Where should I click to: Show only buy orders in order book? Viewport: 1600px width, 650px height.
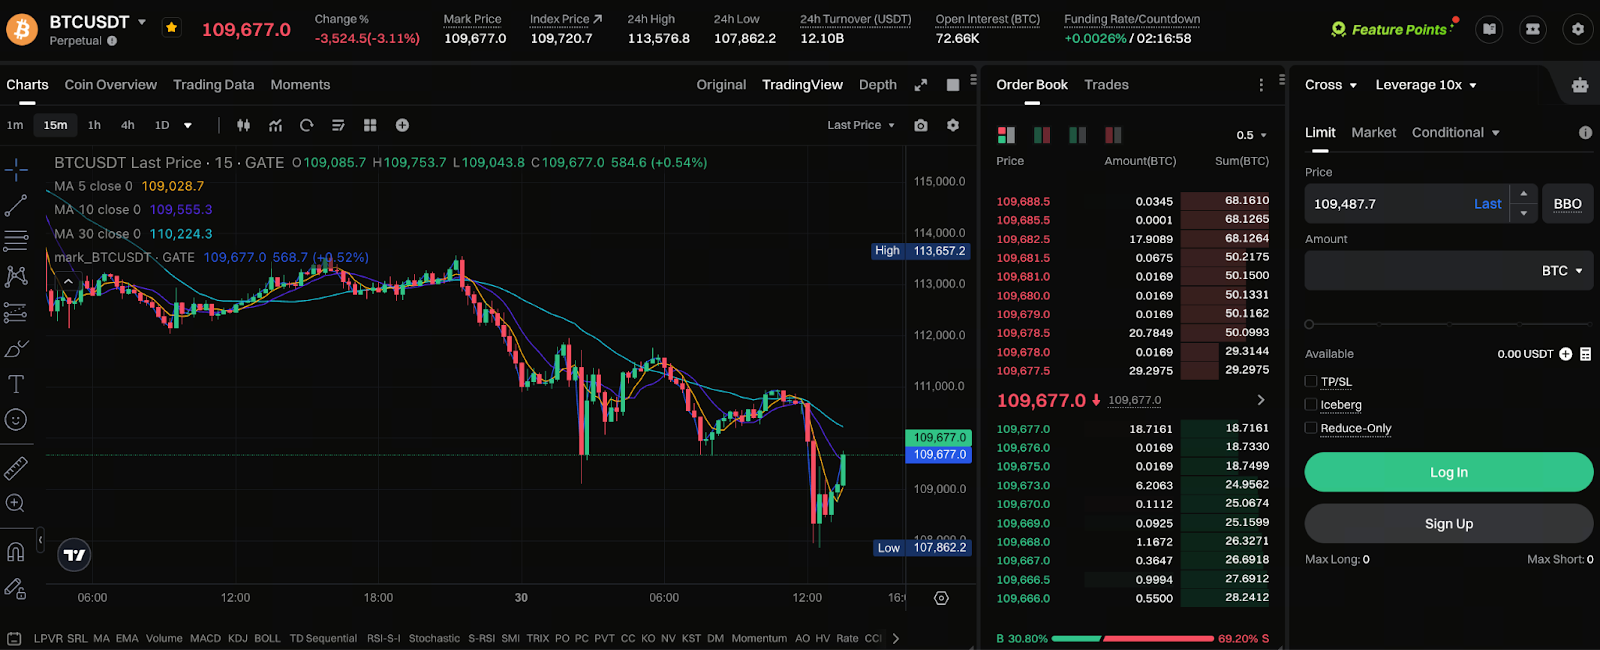tap(1077, 135)
